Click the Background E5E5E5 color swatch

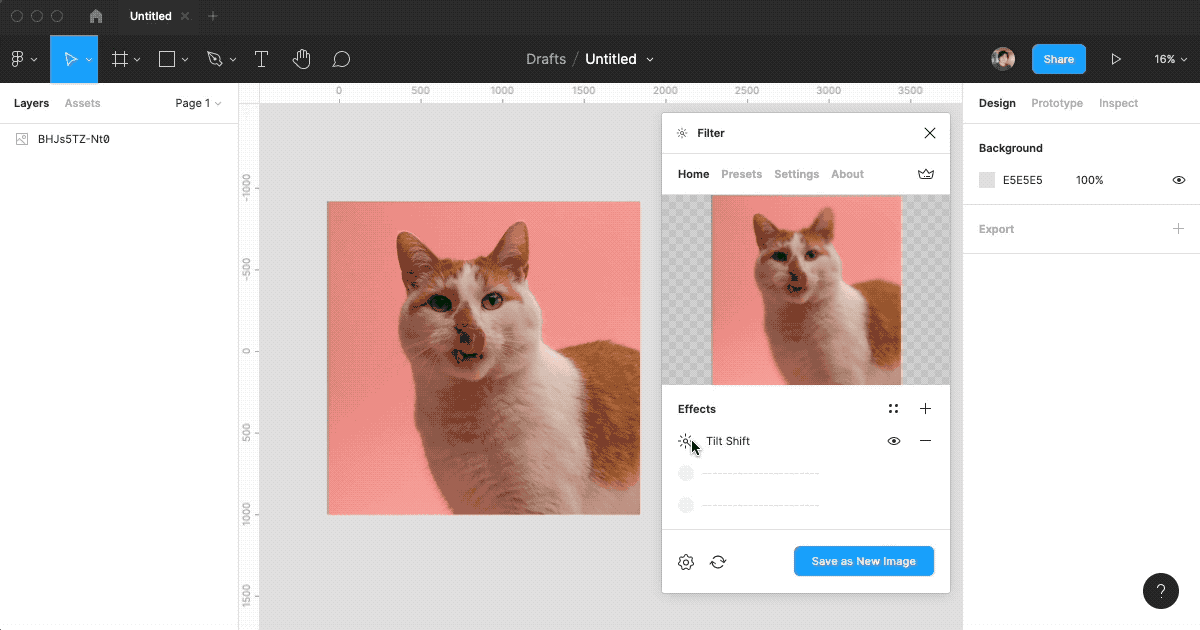click(x=987, y=180)
